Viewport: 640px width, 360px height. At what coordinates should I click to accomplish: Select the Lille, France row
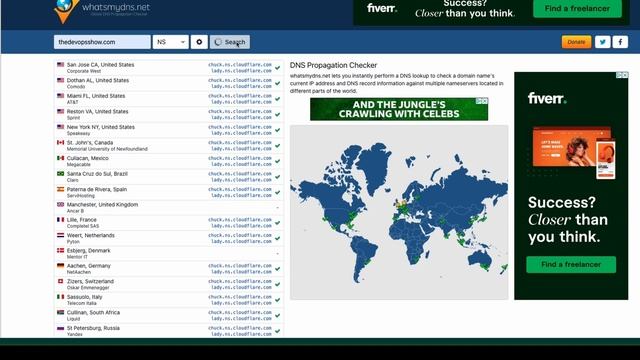[x=169, y=223]
